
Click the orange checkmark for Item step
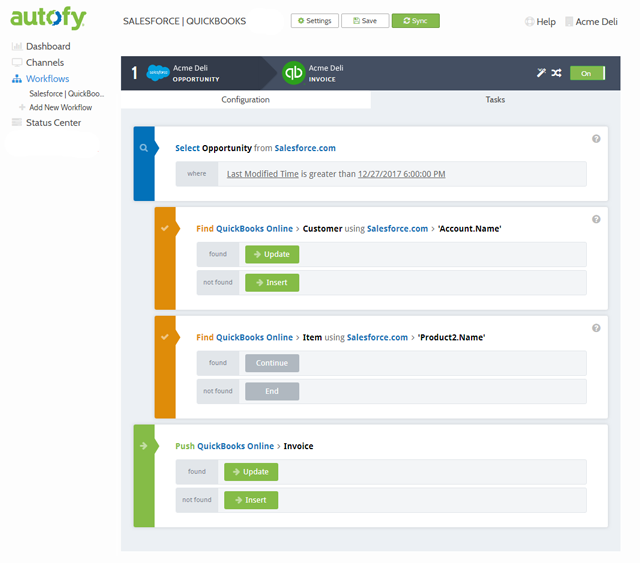point(165,337)
